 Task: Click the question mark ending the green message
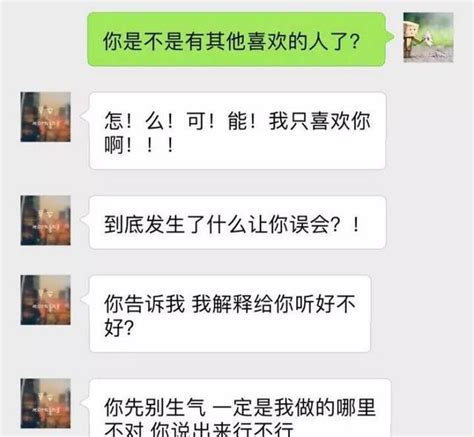[x=355, y=41]
